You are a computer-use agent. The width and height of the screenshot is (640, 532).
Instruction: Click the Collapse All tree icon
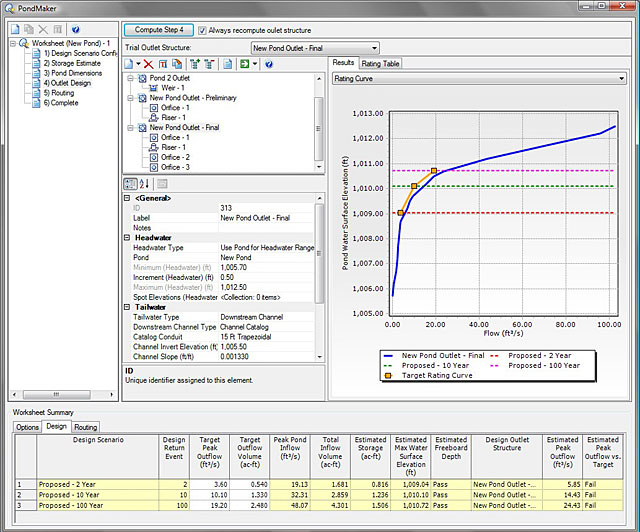pyautogui.click(x=209, y=64)
